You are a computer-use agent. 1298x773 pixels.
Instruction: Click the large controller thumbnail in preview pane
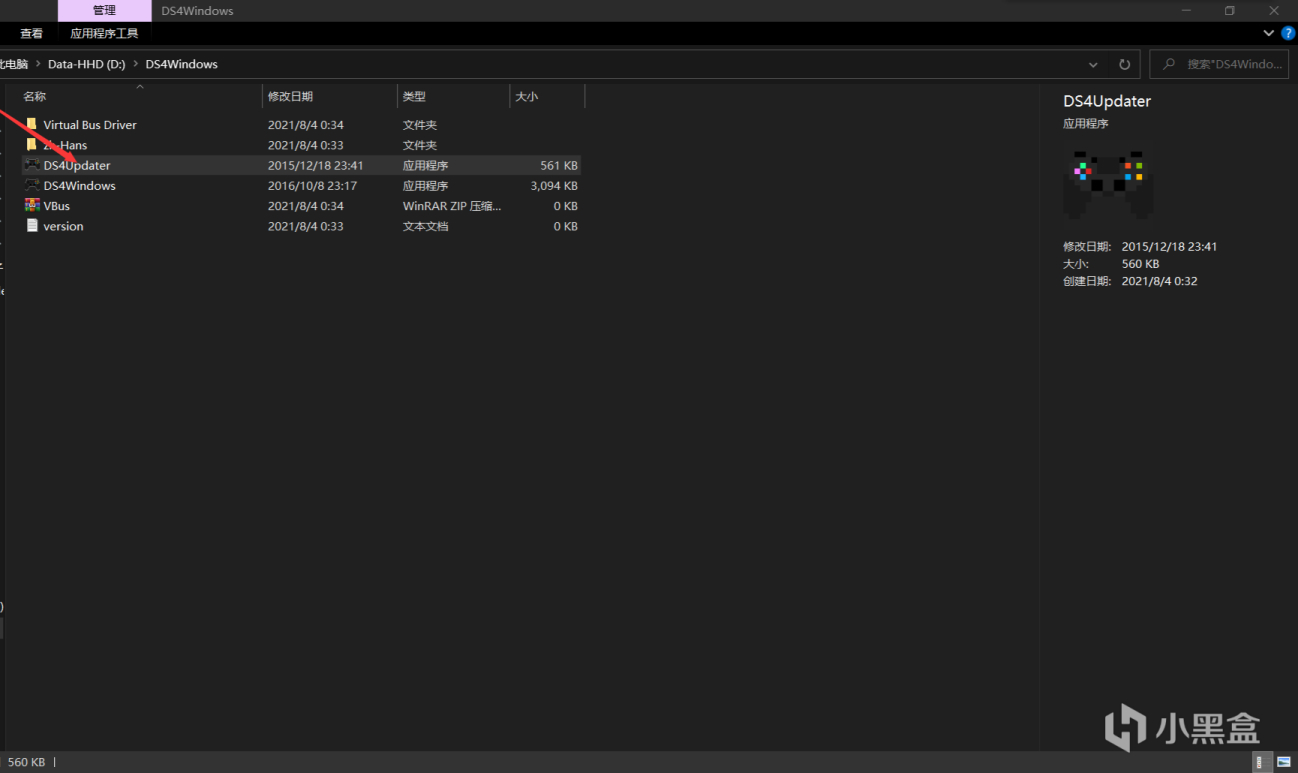[1108, 185]
